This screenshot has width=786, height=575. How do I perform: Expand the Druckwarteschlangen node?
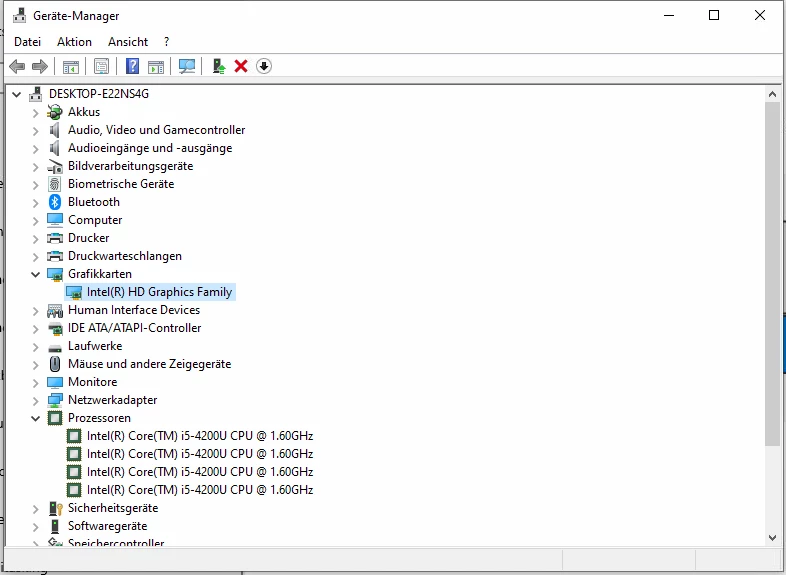(35, 257)
